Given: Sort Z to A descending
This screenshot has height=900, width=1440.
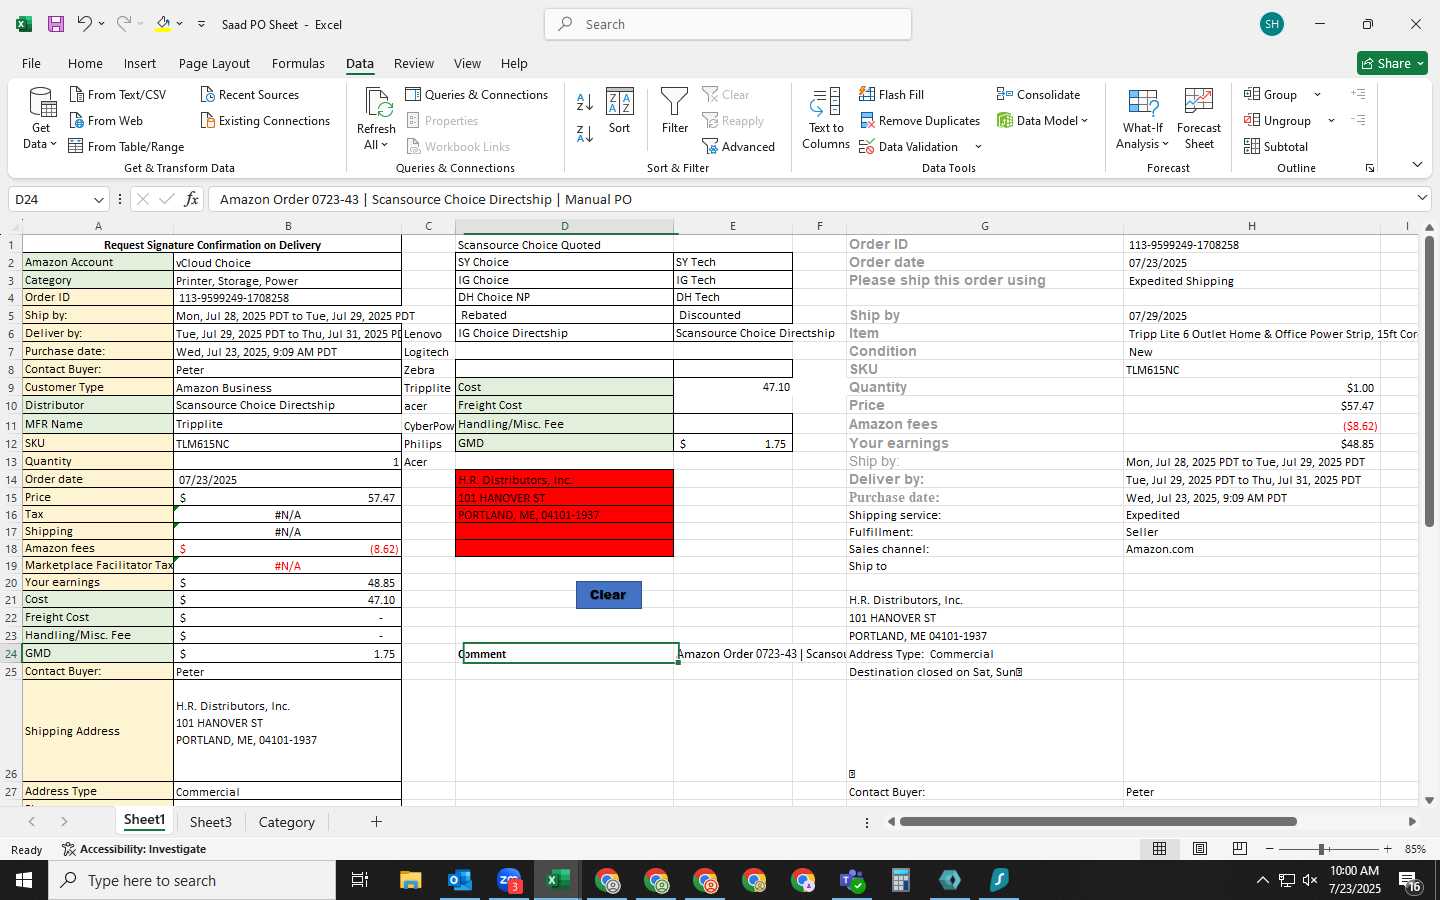Looking at the screenshot, I should 585,133.
